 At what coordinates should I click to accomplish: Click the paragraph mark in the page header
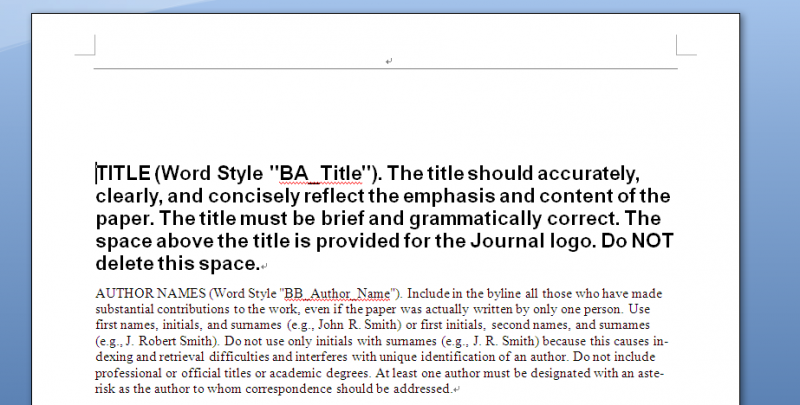pos(389,61)
